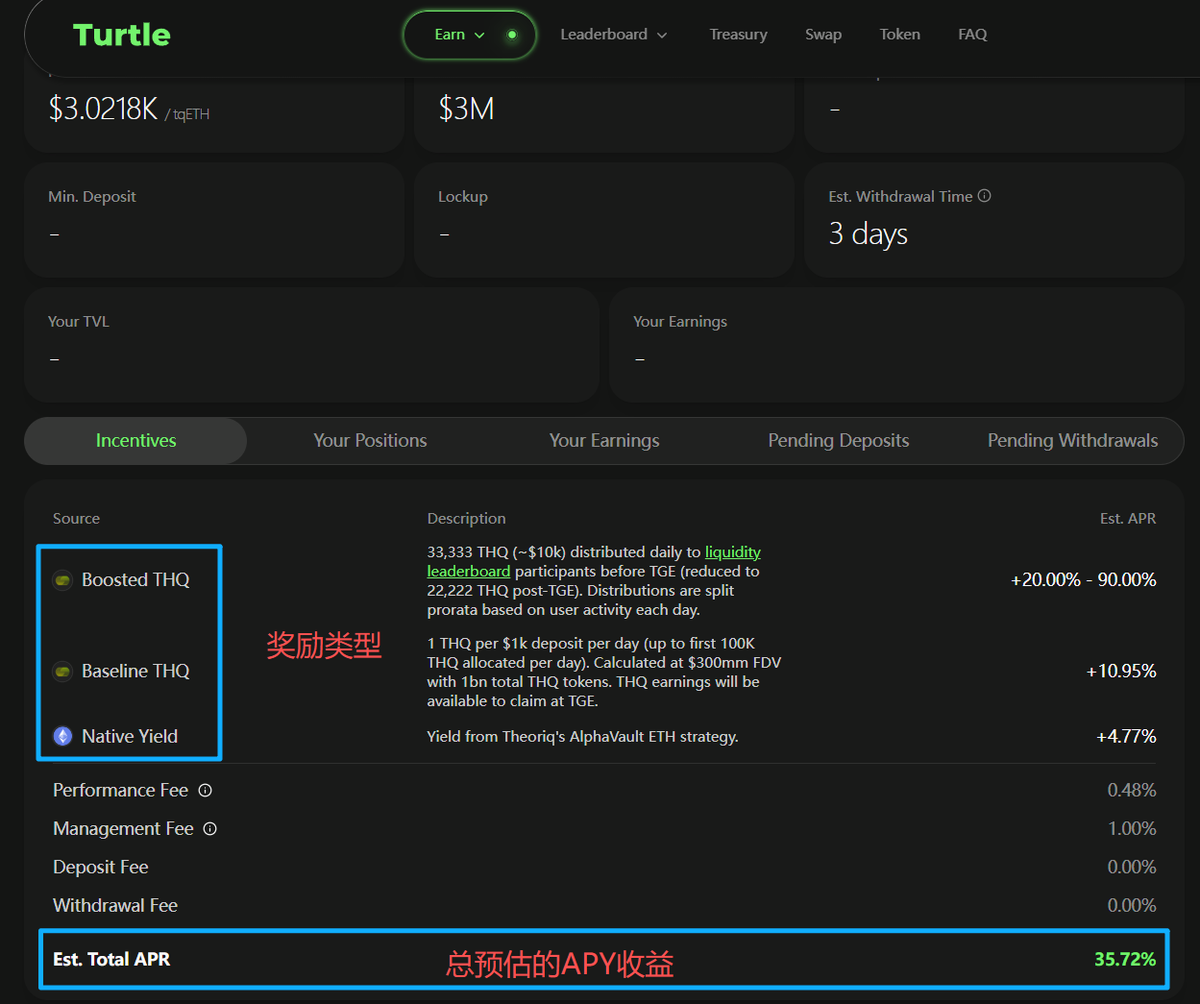Screen dimensions: 1200x1004
Task: Follow the liquidity leaderboard link
Action: pos(732,552)
